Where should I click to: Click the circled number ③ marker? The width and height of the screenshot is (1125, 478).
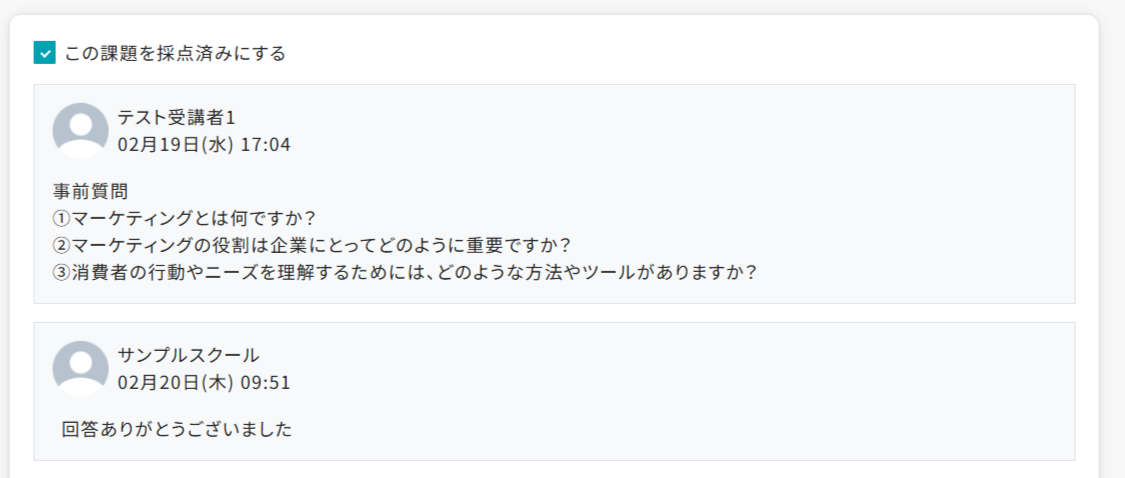(x=61, y=272)
